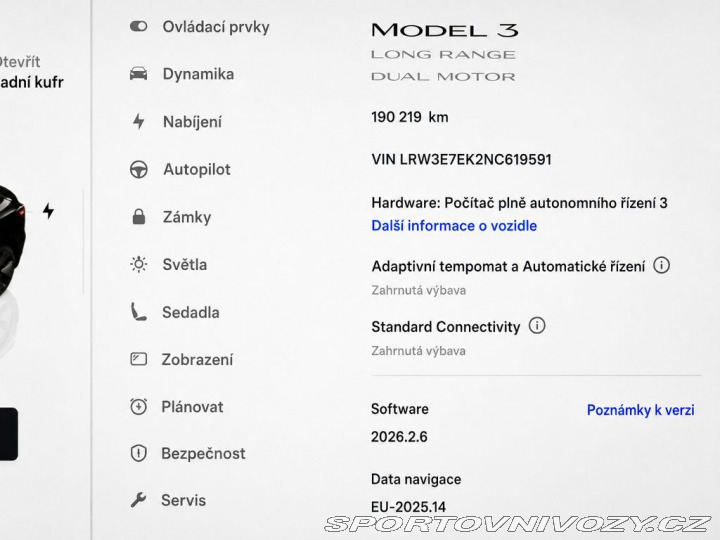Tap the Standard Connectivity label
720x540 pixels.
point(445,326)
